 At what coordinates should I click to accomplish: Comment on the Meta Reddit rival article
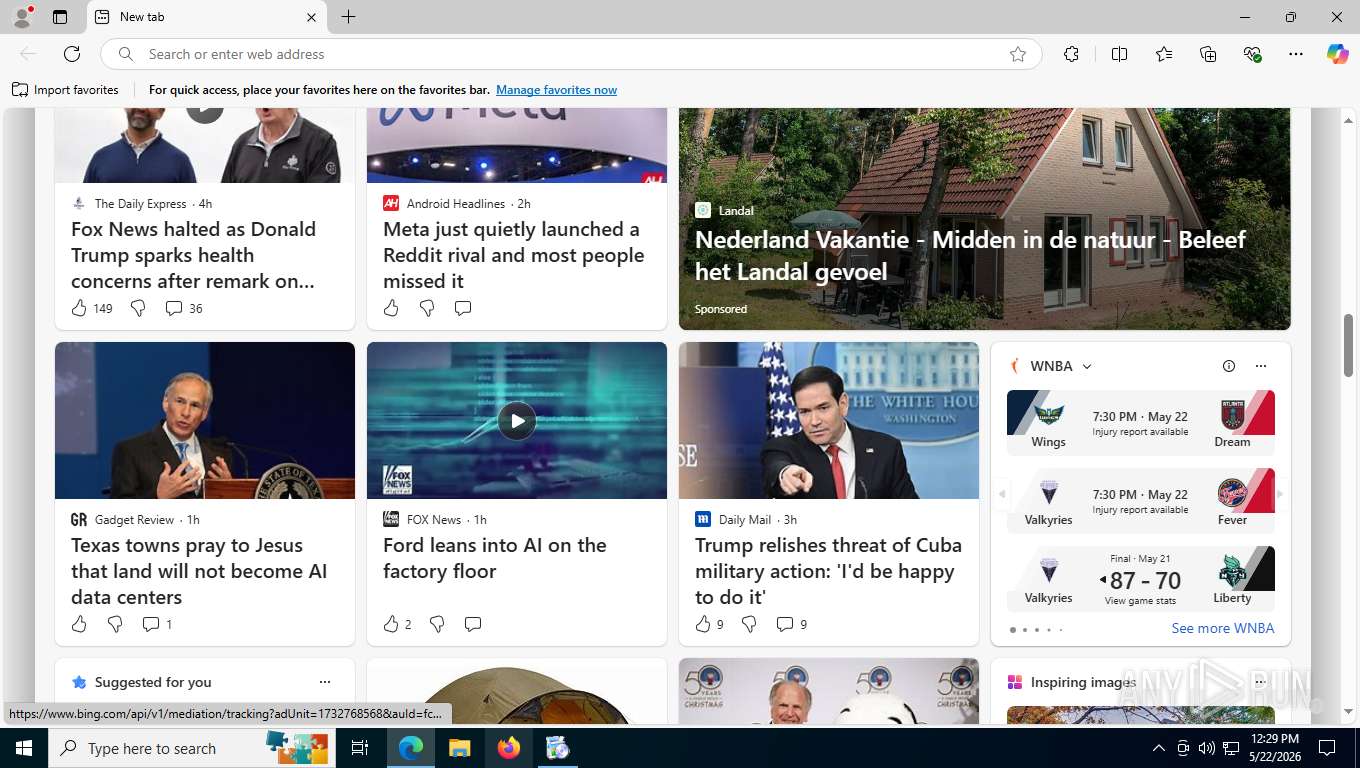(x=463, y=308)
